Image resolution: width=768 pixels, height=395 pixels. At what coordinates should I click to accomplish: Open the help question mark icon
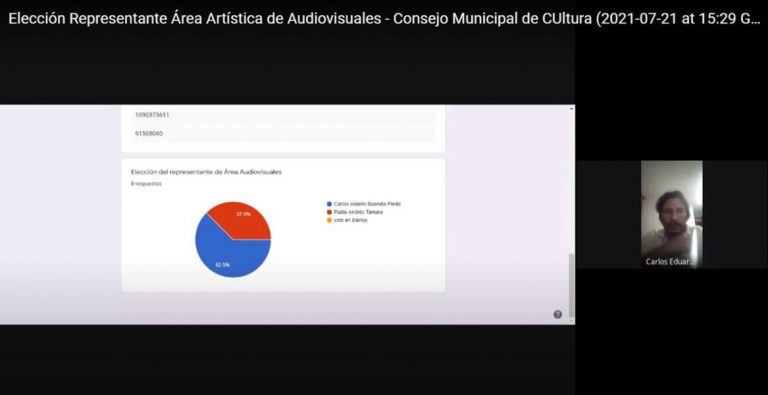(x=557, y=315)
